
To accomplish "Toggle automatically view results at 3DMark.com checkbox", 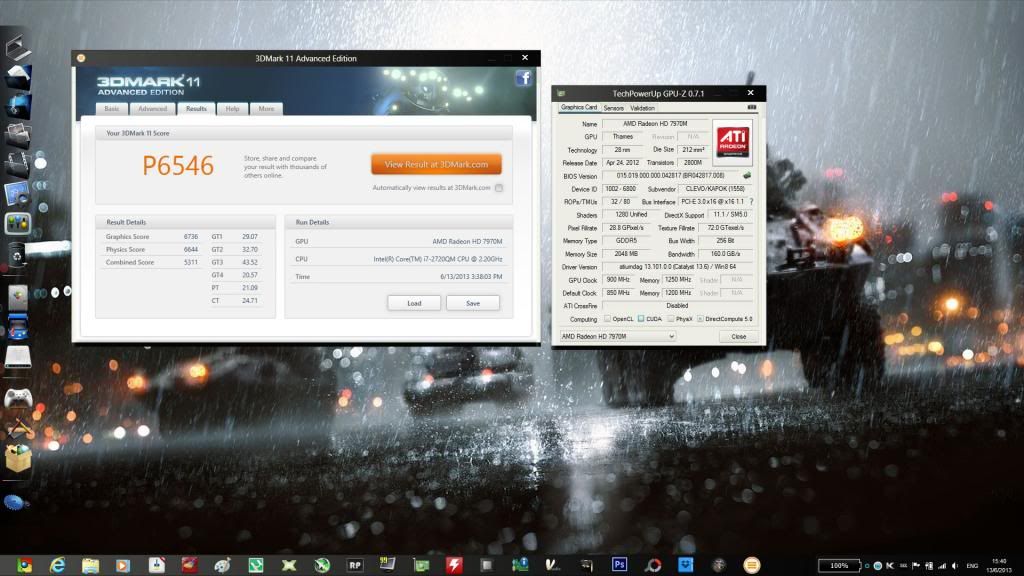I will [x=498, y=188].
